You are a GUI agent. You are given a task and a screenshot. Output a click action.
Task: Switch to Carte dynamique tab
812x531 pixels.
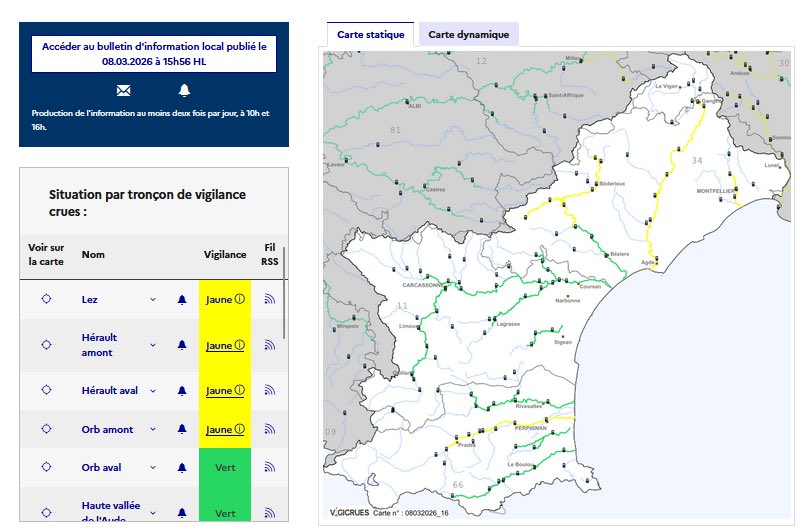(468, 35)
